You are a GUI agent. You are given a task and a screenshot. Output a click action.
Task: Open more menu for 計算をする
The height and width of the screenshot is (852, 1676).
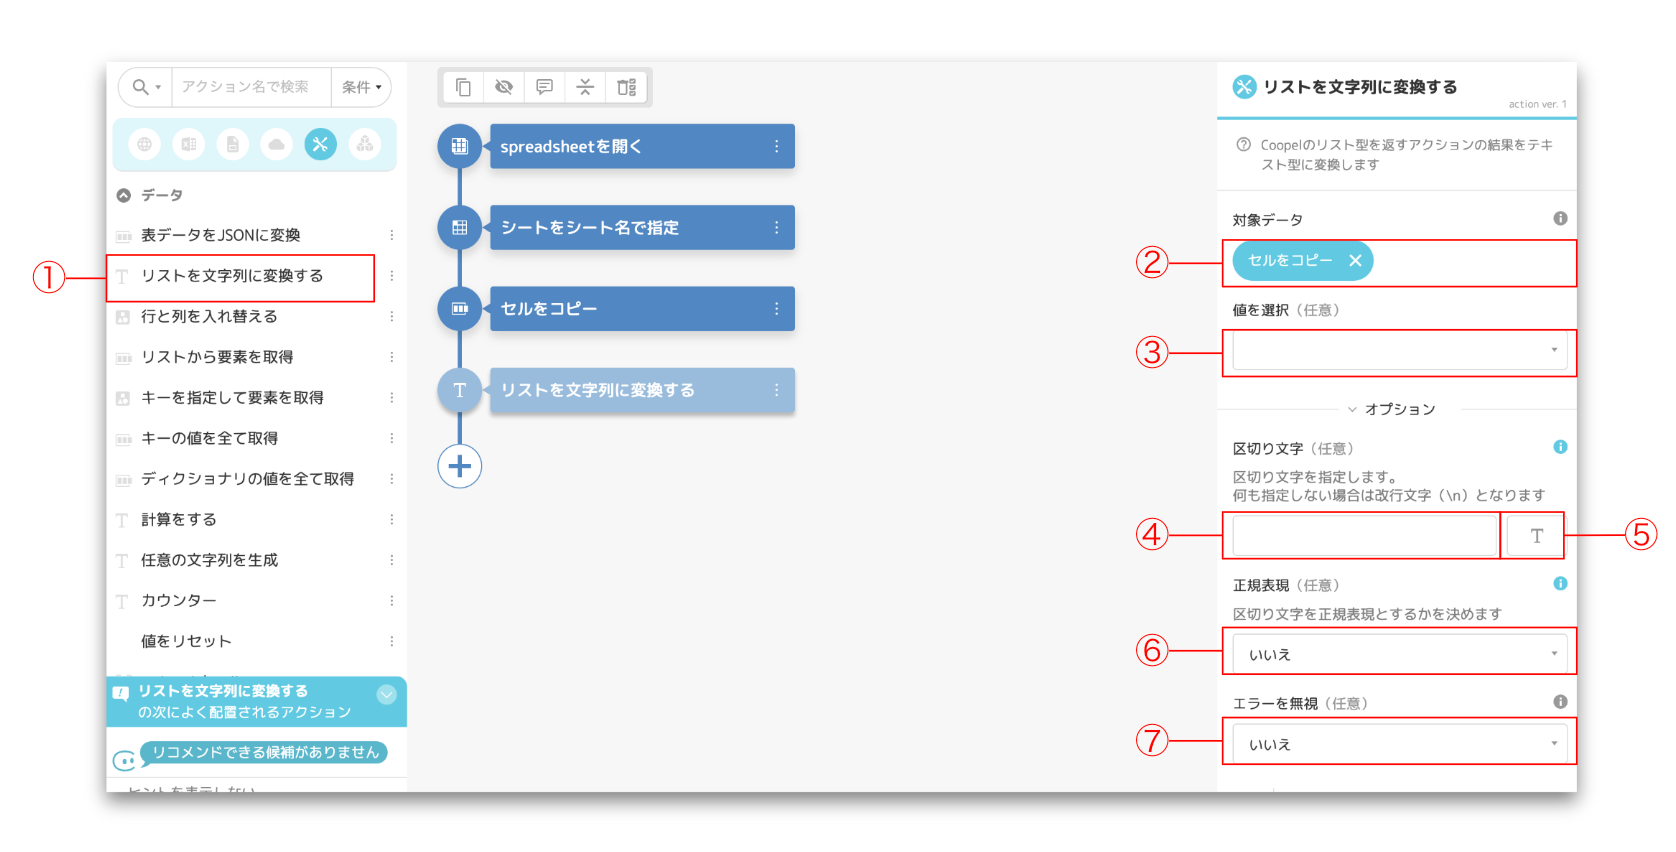point(392,519)
